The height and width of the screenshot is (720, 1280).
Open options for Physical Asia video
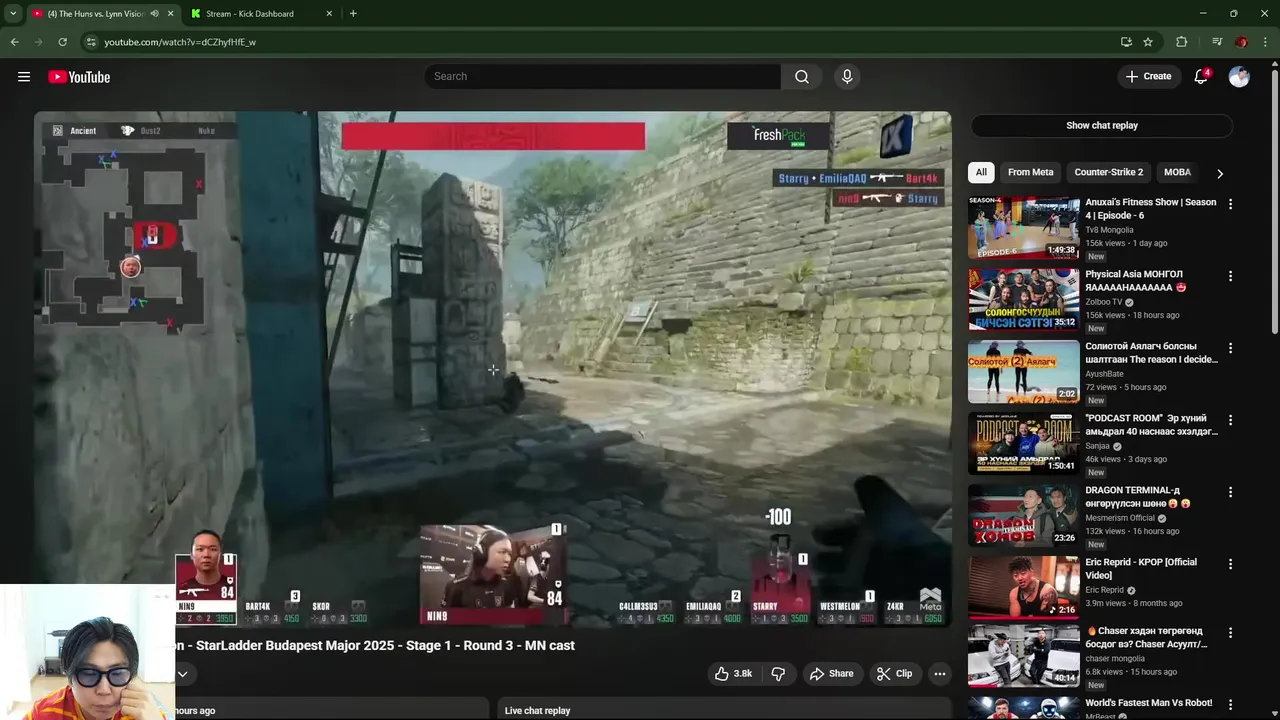coord(1230,275)
